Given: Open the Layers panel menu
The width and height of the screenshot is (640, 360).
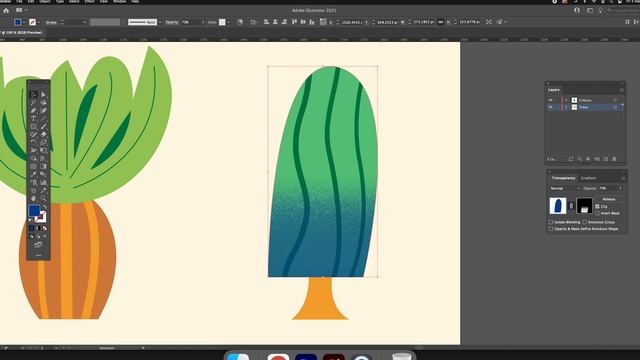Looking at the screenshot, I should click(x=622, y=90).
